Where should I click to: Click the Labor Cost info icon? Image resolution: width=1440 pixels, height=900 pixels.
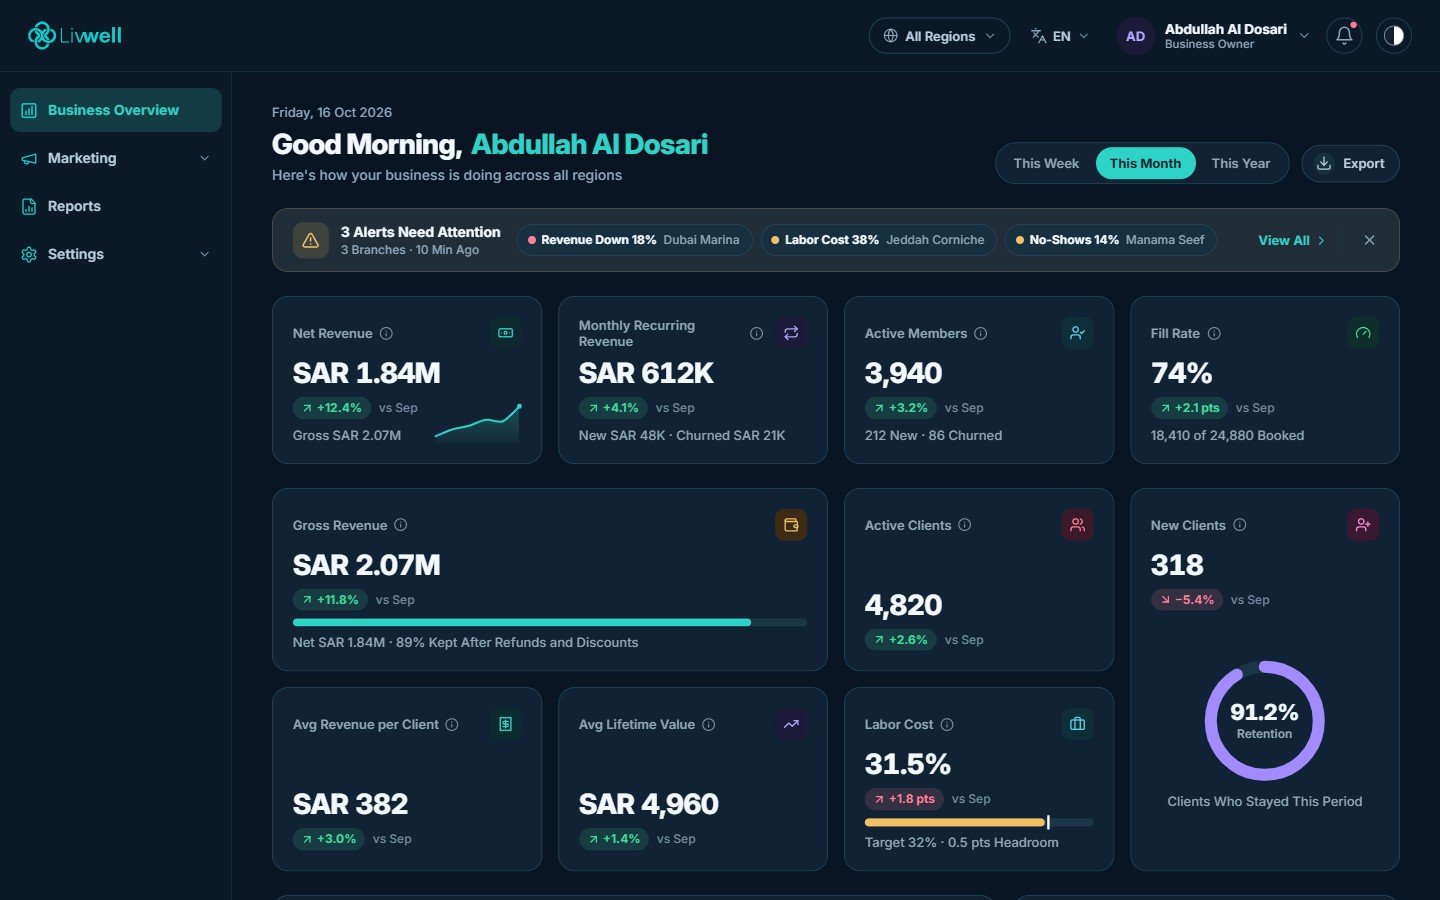[x=947, y=724]
